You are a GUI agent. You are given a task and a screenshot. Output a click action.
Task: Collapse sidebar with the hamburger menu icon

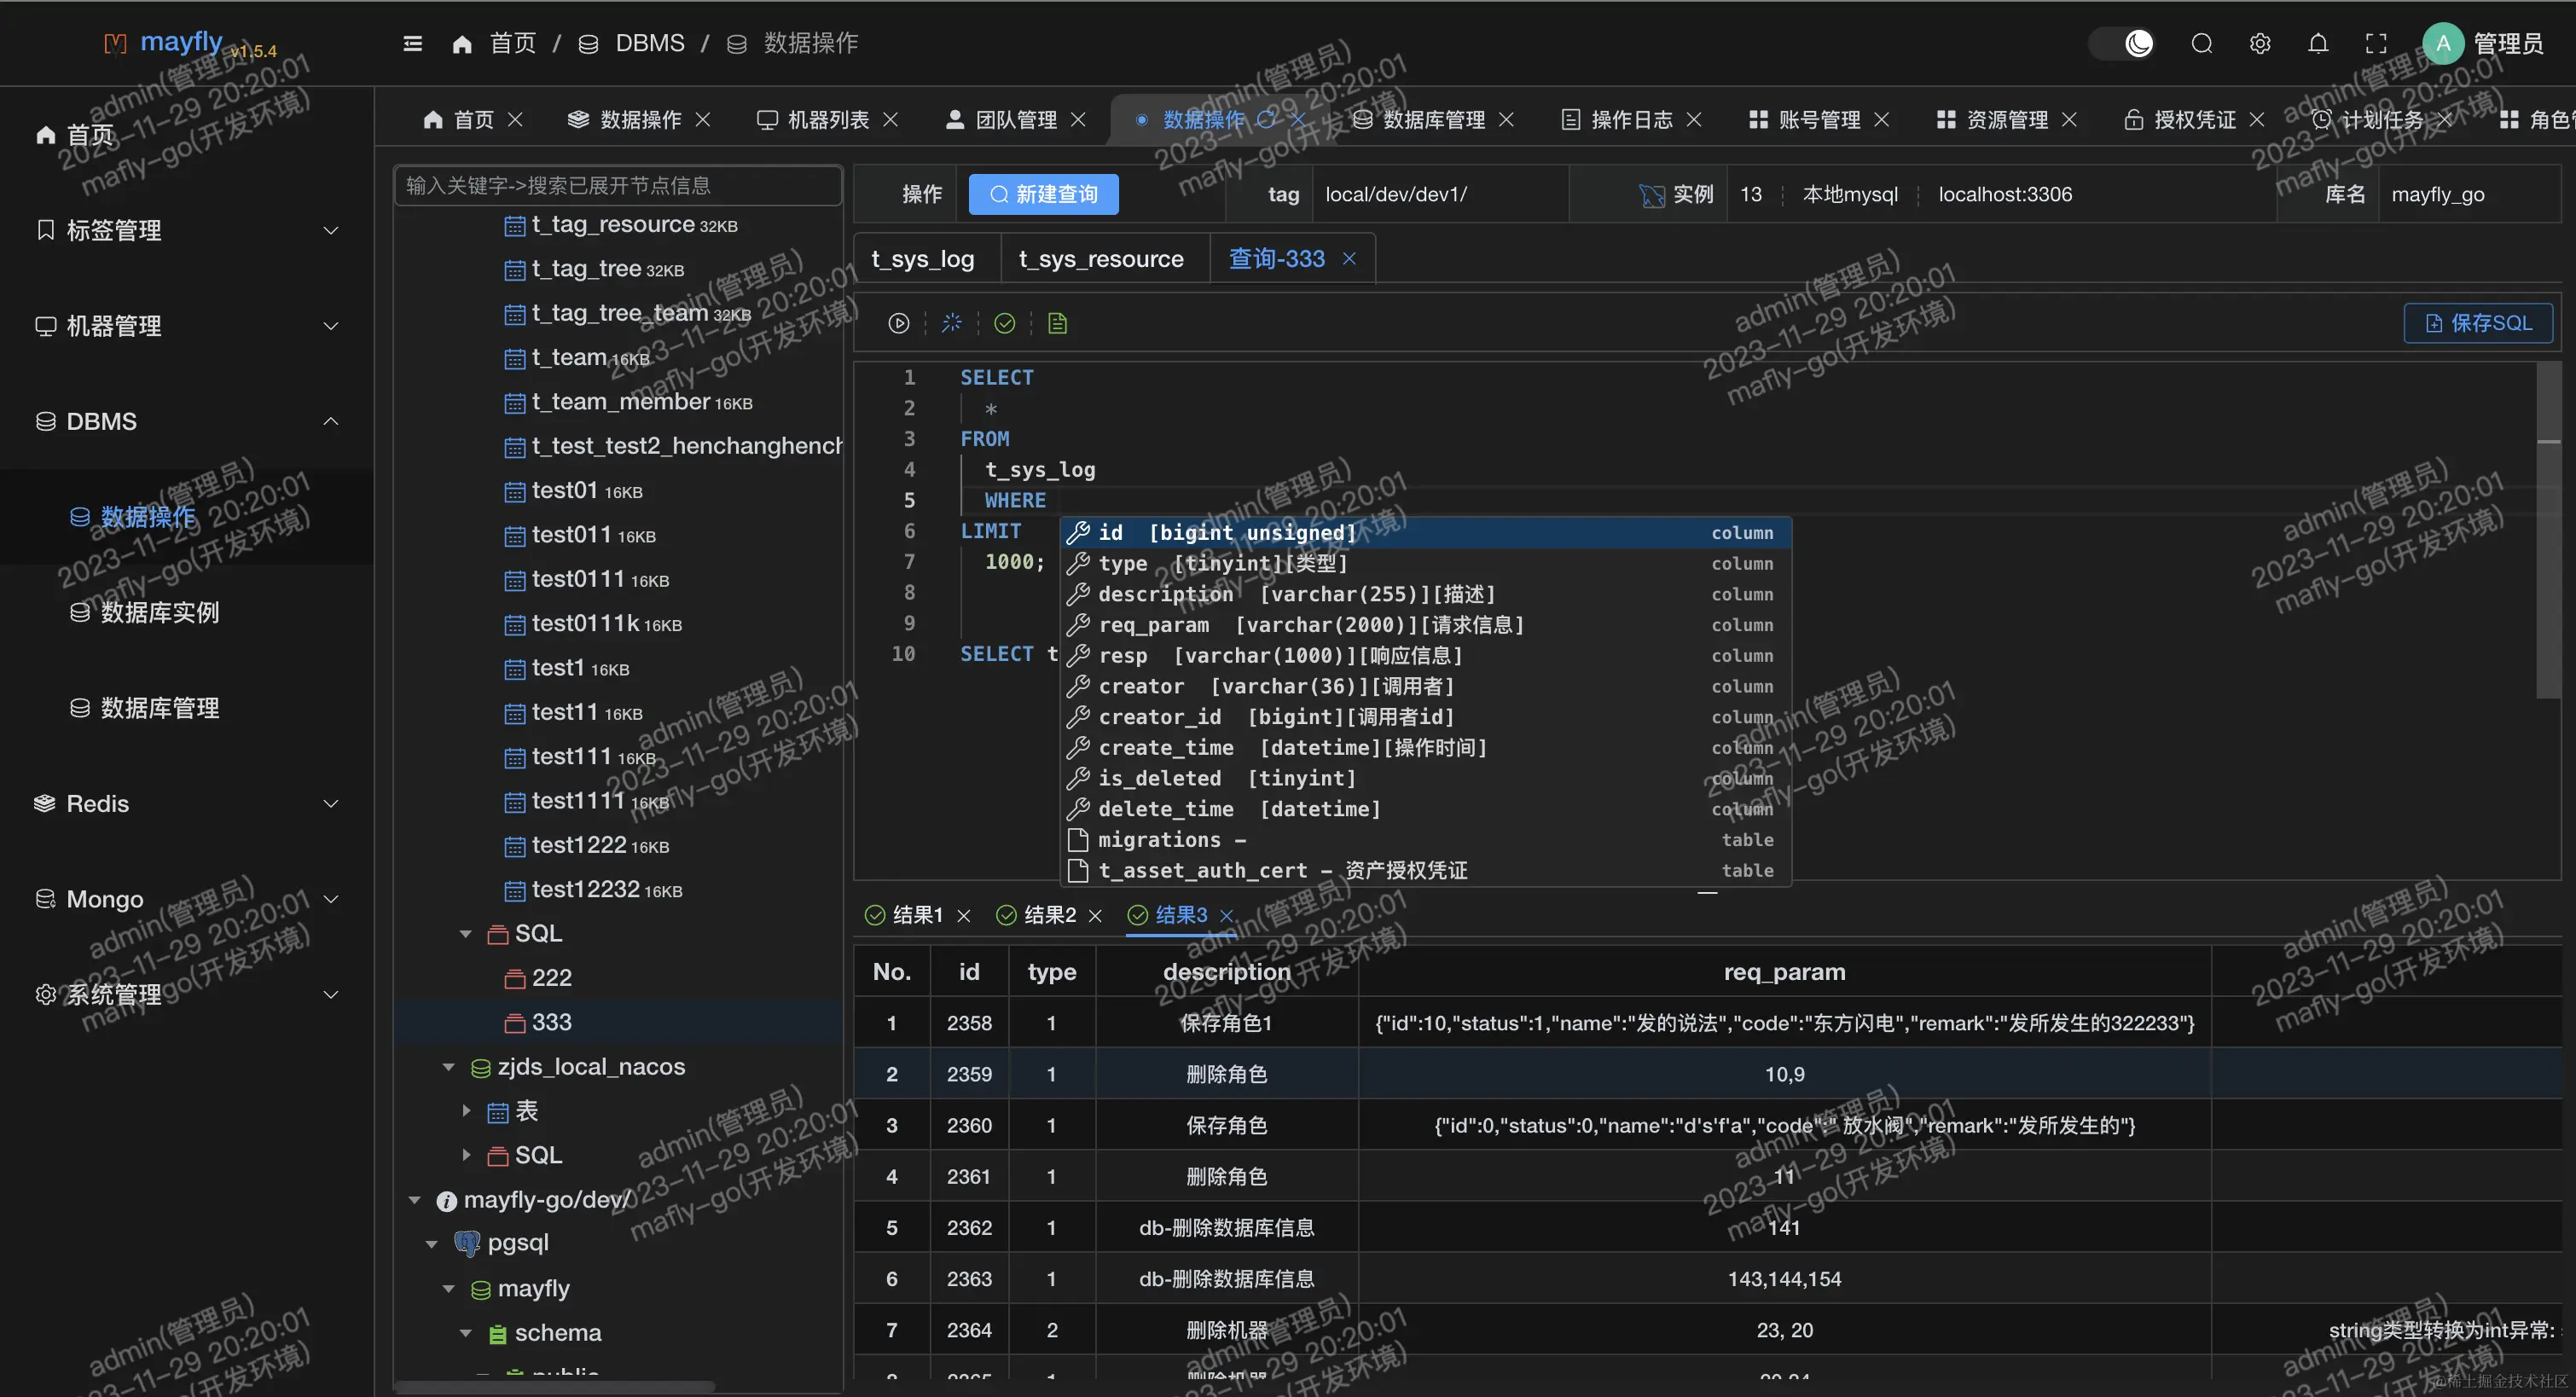coord(412,43)
